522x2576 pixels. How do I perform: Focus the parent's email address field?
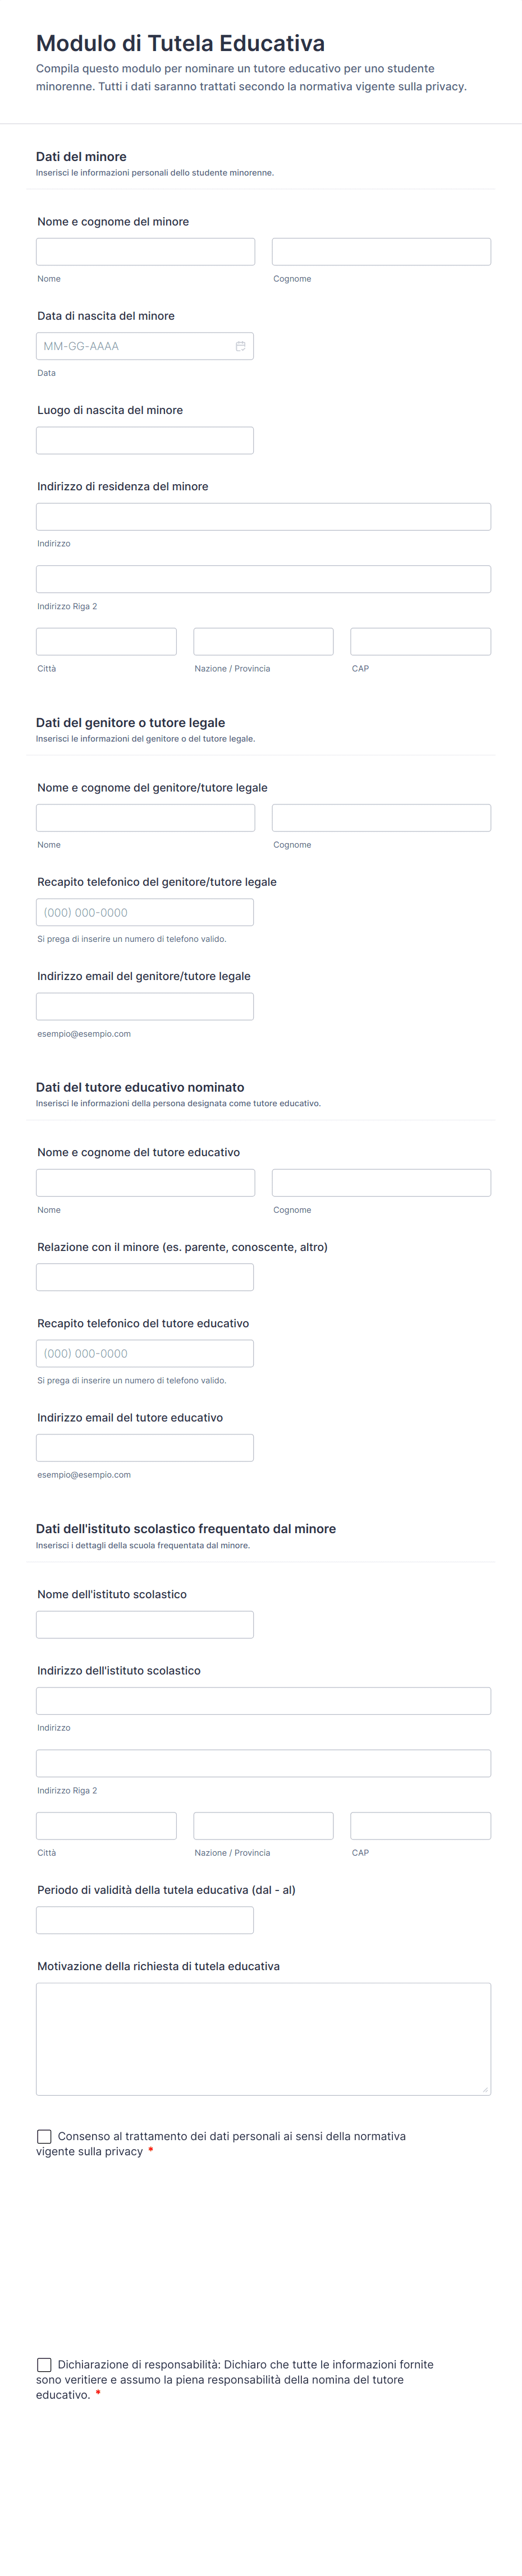click(x=145, y=1007)
